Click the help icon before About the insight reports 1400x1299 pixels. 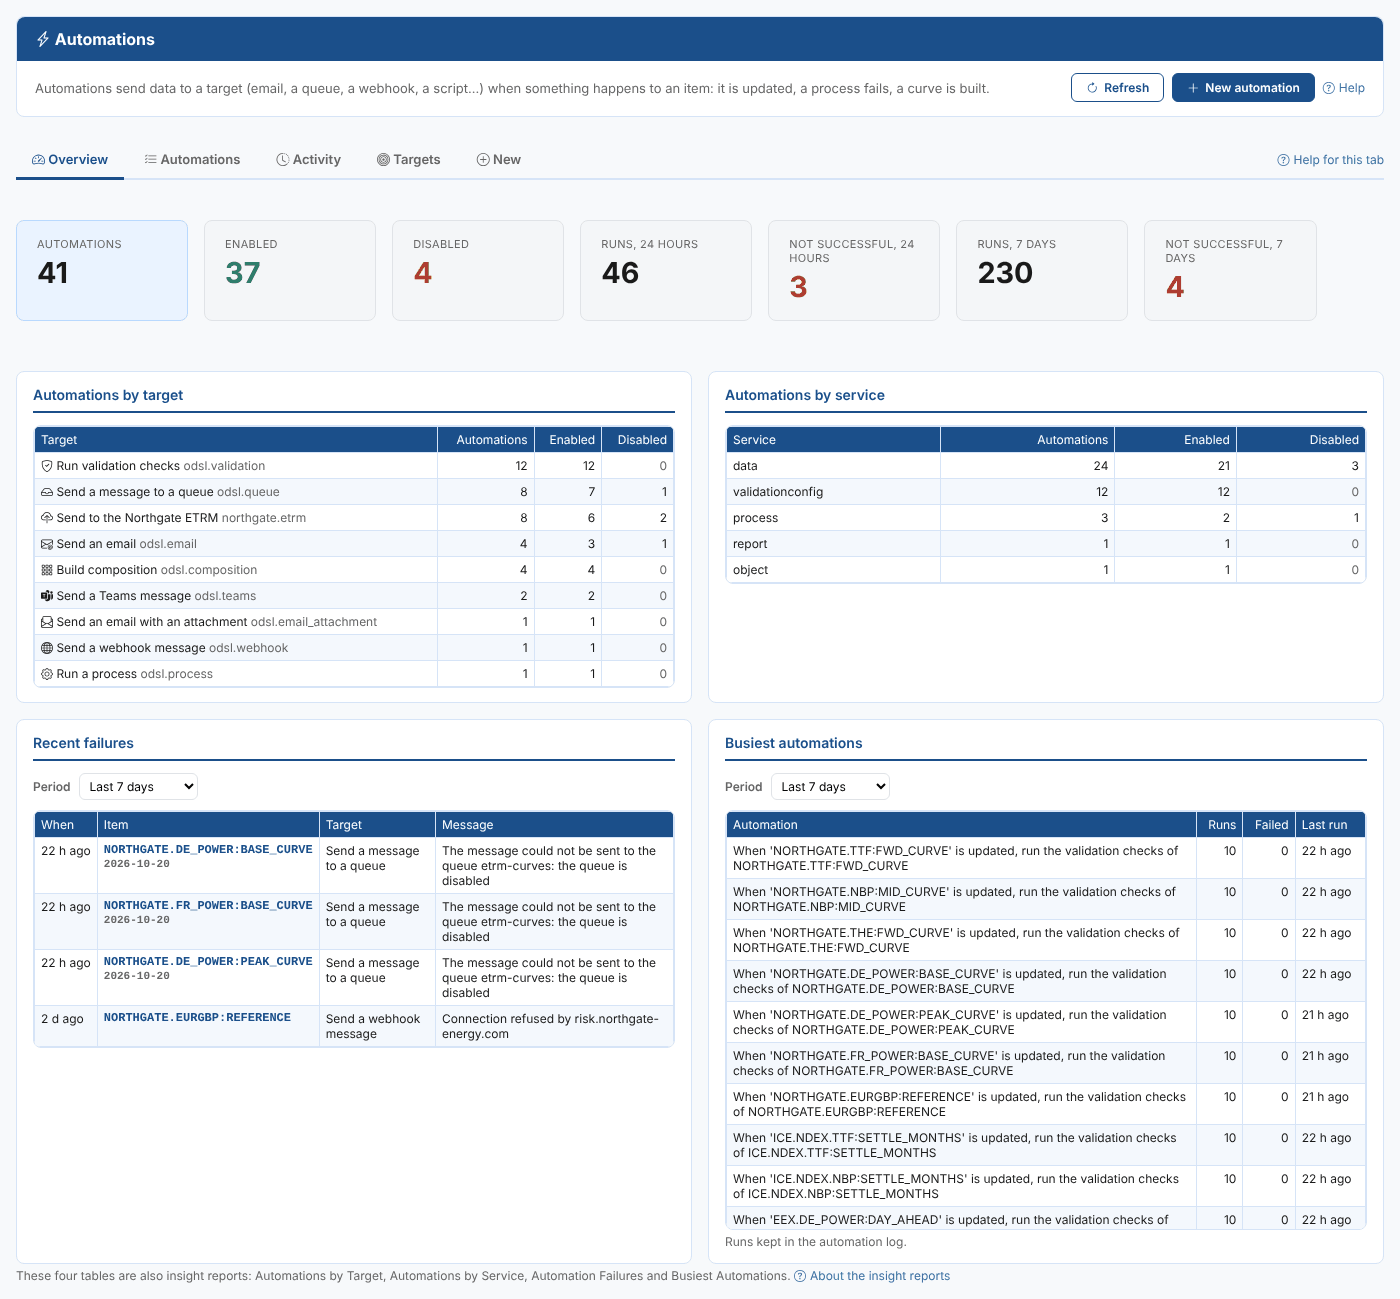coord(800,1276)
